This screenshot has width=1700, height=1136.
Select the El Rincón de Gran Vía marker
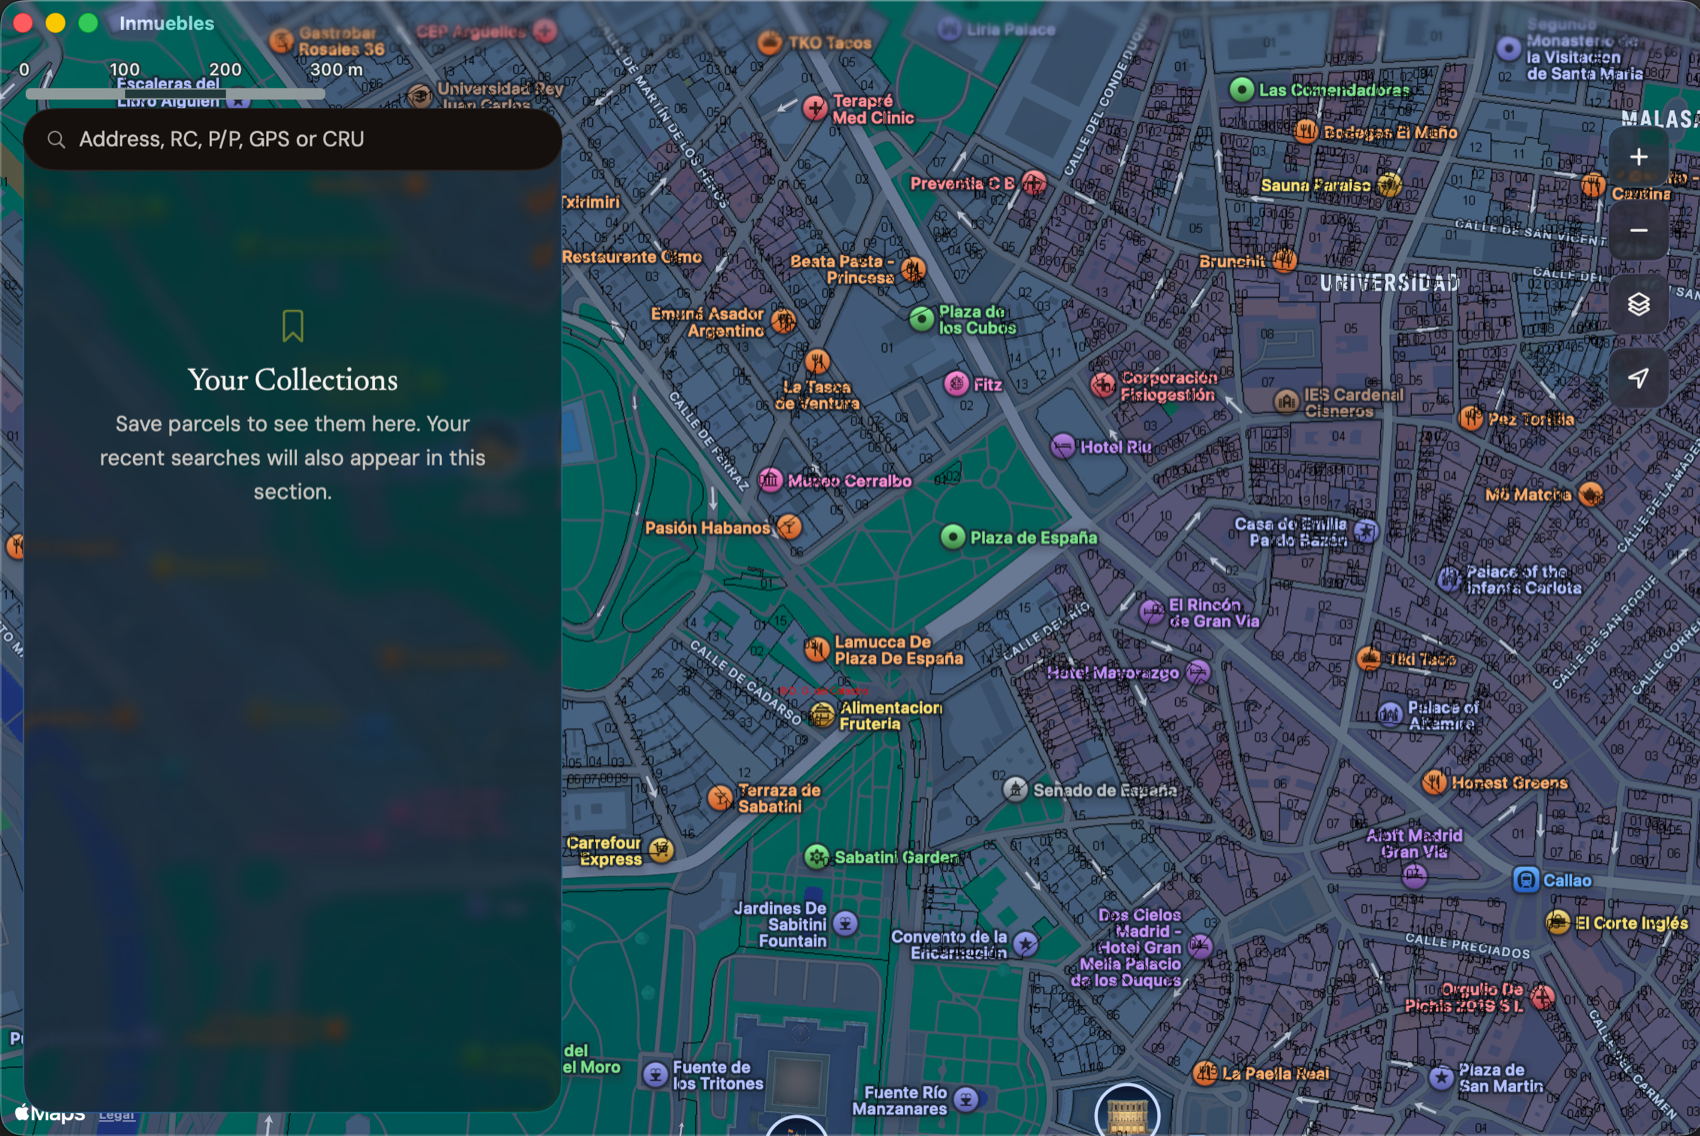pyautogui.click(x=1152, y=612)
